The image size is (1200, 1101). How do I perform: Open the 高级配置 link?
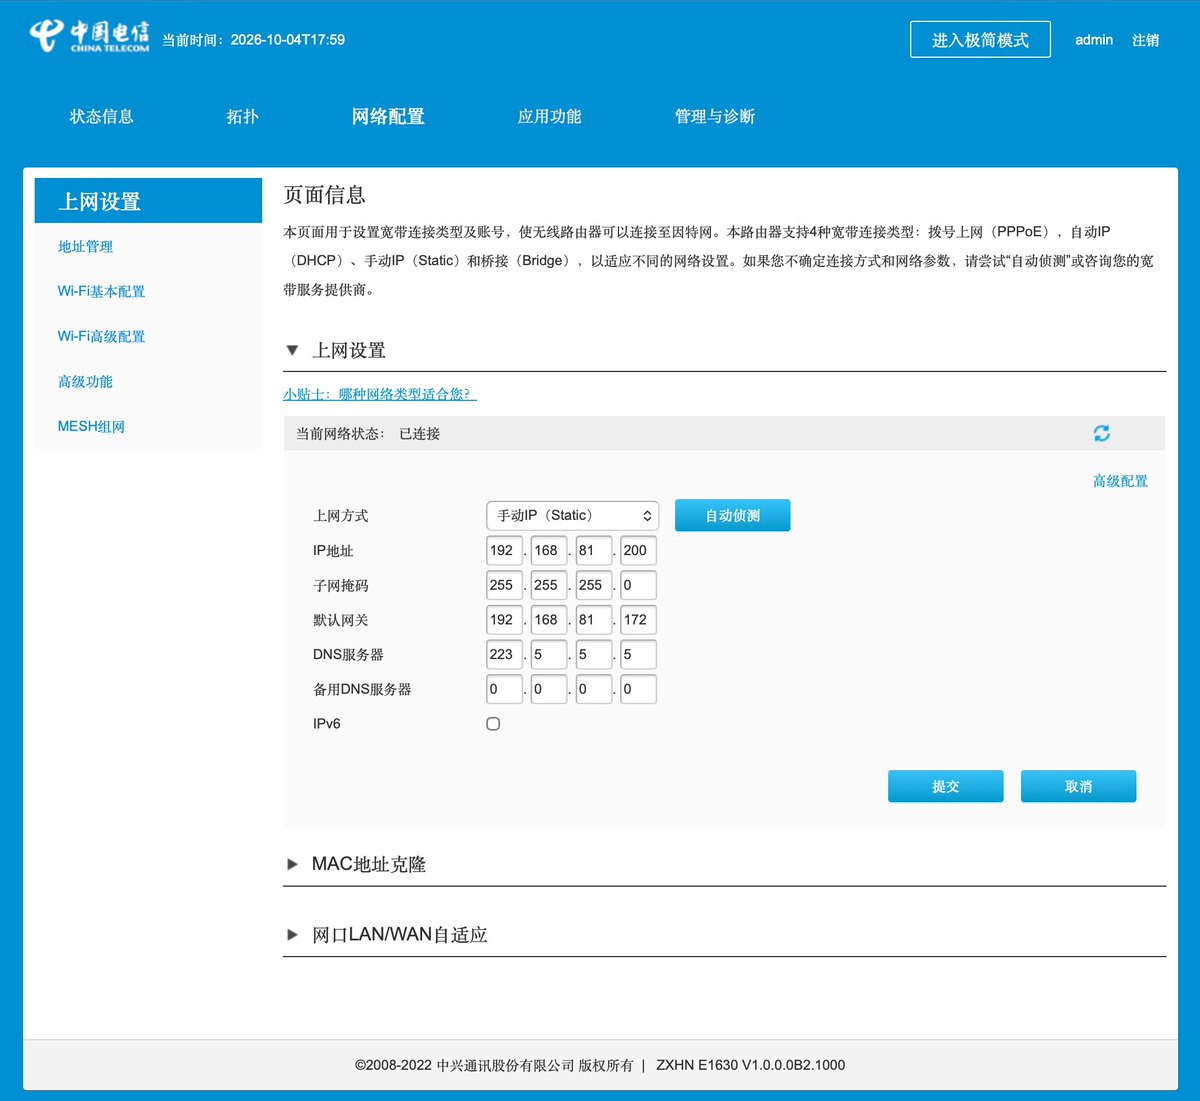(x=1120, y=481)
